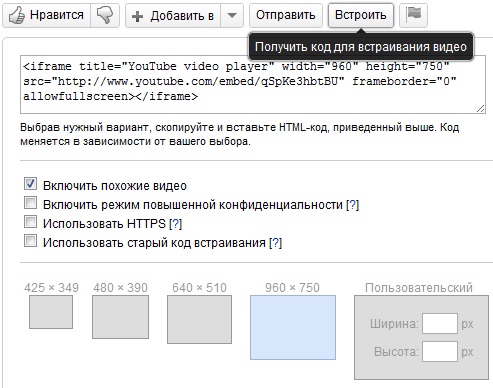The image size is (493, 388).
Task: Click the Встроить button
Action: 361,15
